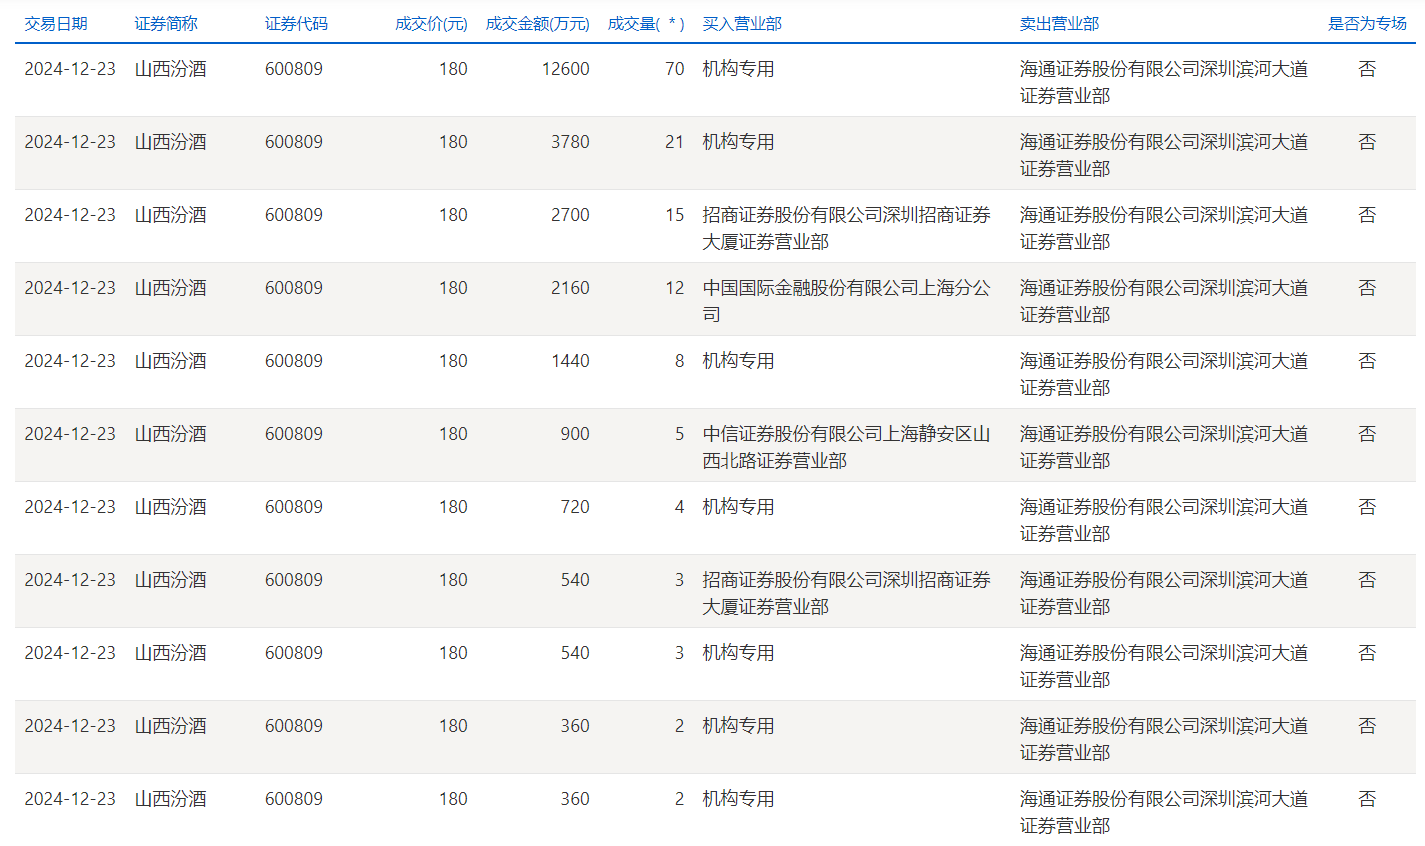Click 否 in the 3780 amount row
Viewport: 1425px width, 846px height.
pos(1367,142)
